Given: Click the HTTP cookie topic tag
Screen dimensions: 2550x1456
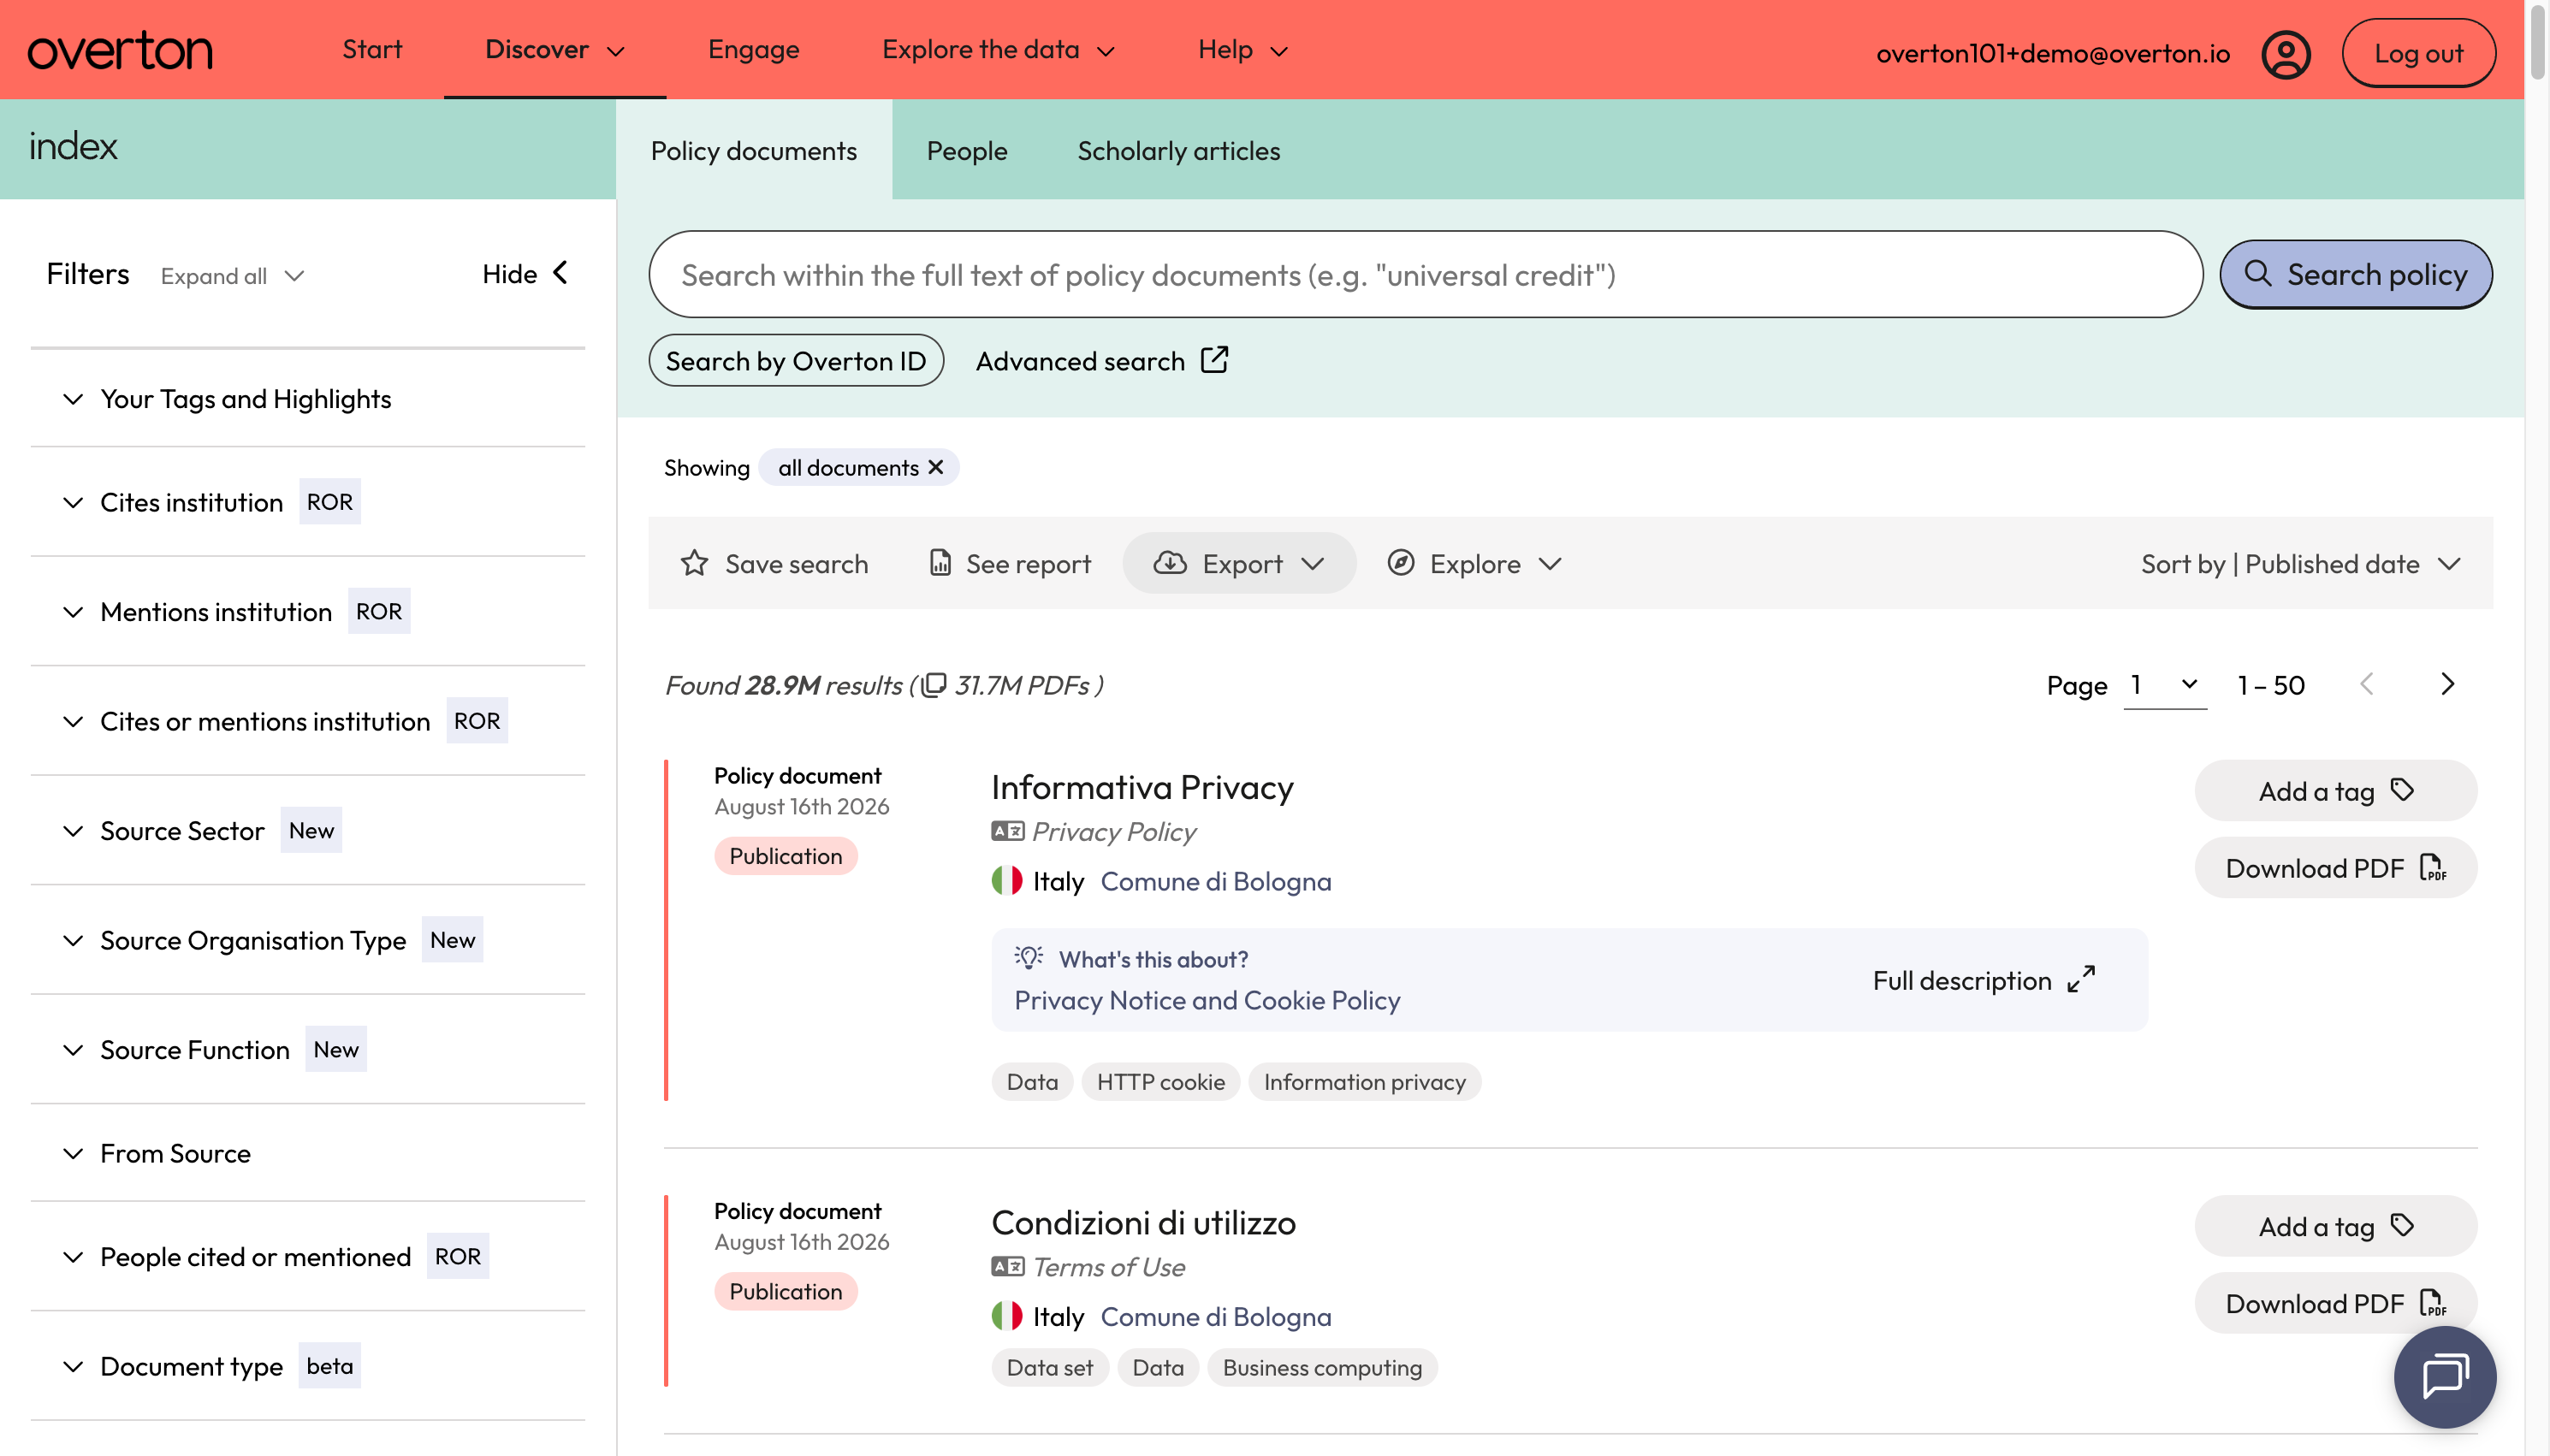Looking at the screenshot, I should click(1160, 1081).
